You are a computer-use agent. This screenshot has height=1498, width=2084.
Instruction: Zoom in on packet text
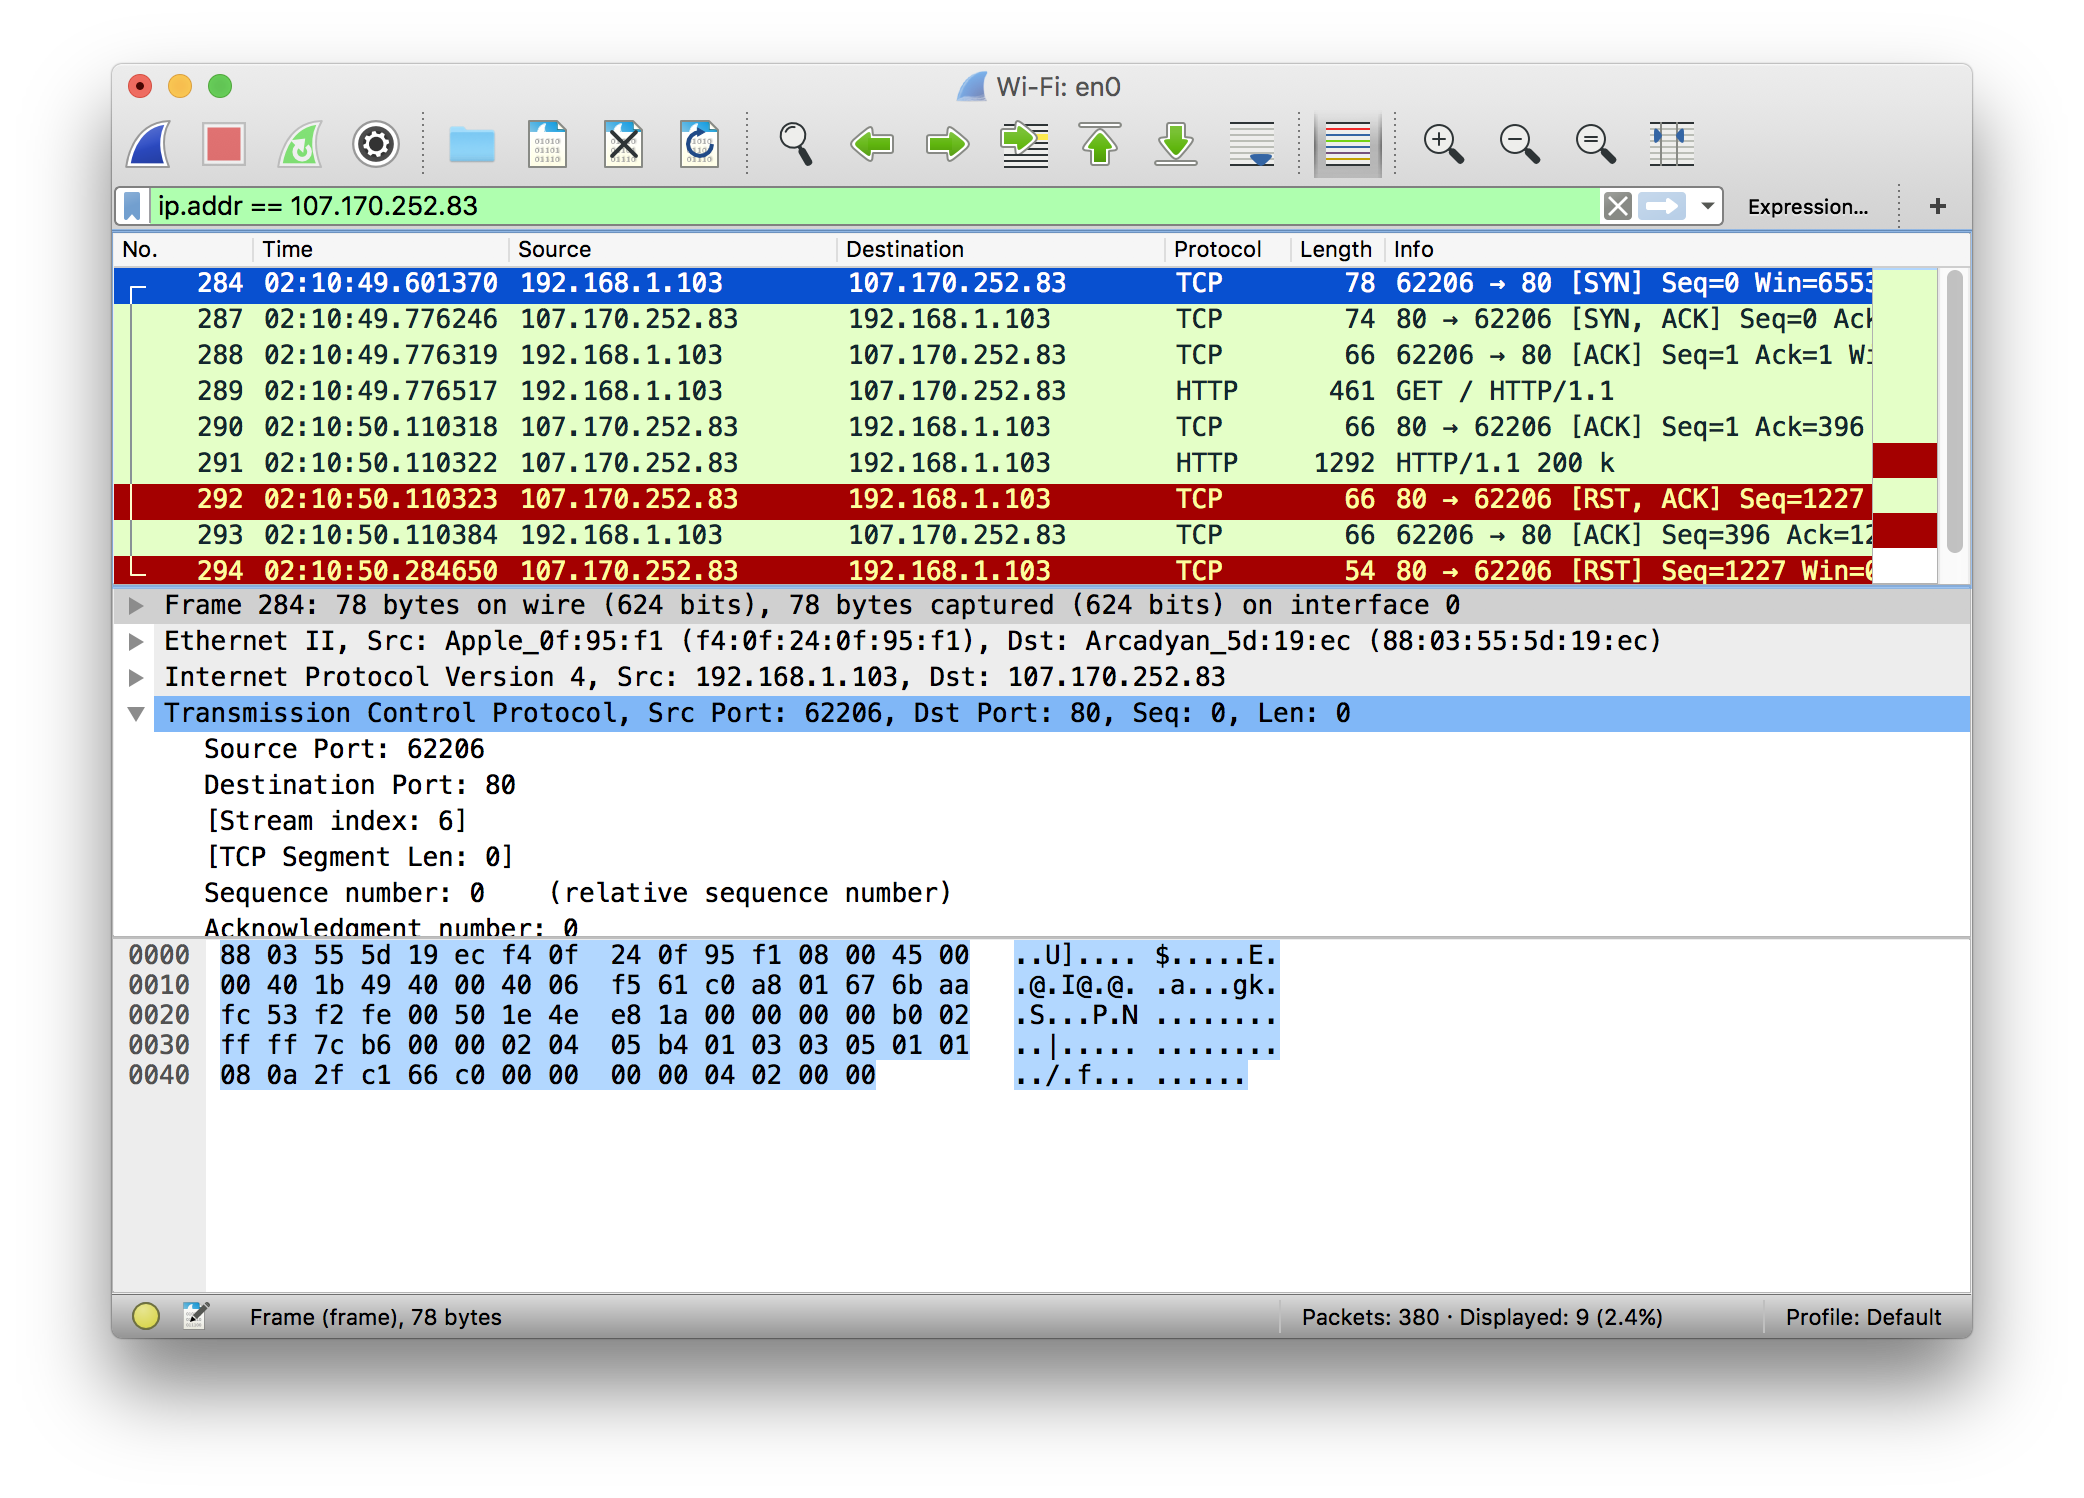[x=1443, y=145]
